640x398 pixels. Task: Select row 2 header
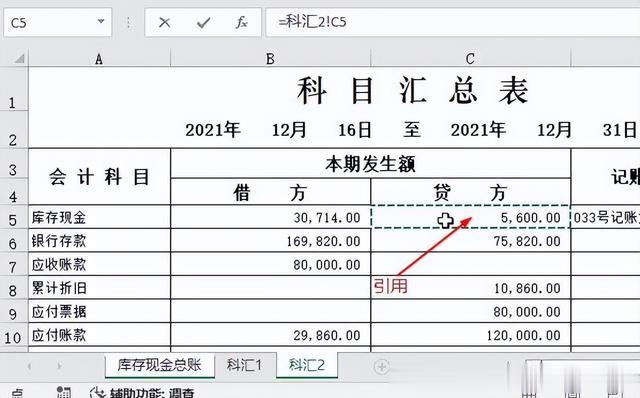(13, 129)
